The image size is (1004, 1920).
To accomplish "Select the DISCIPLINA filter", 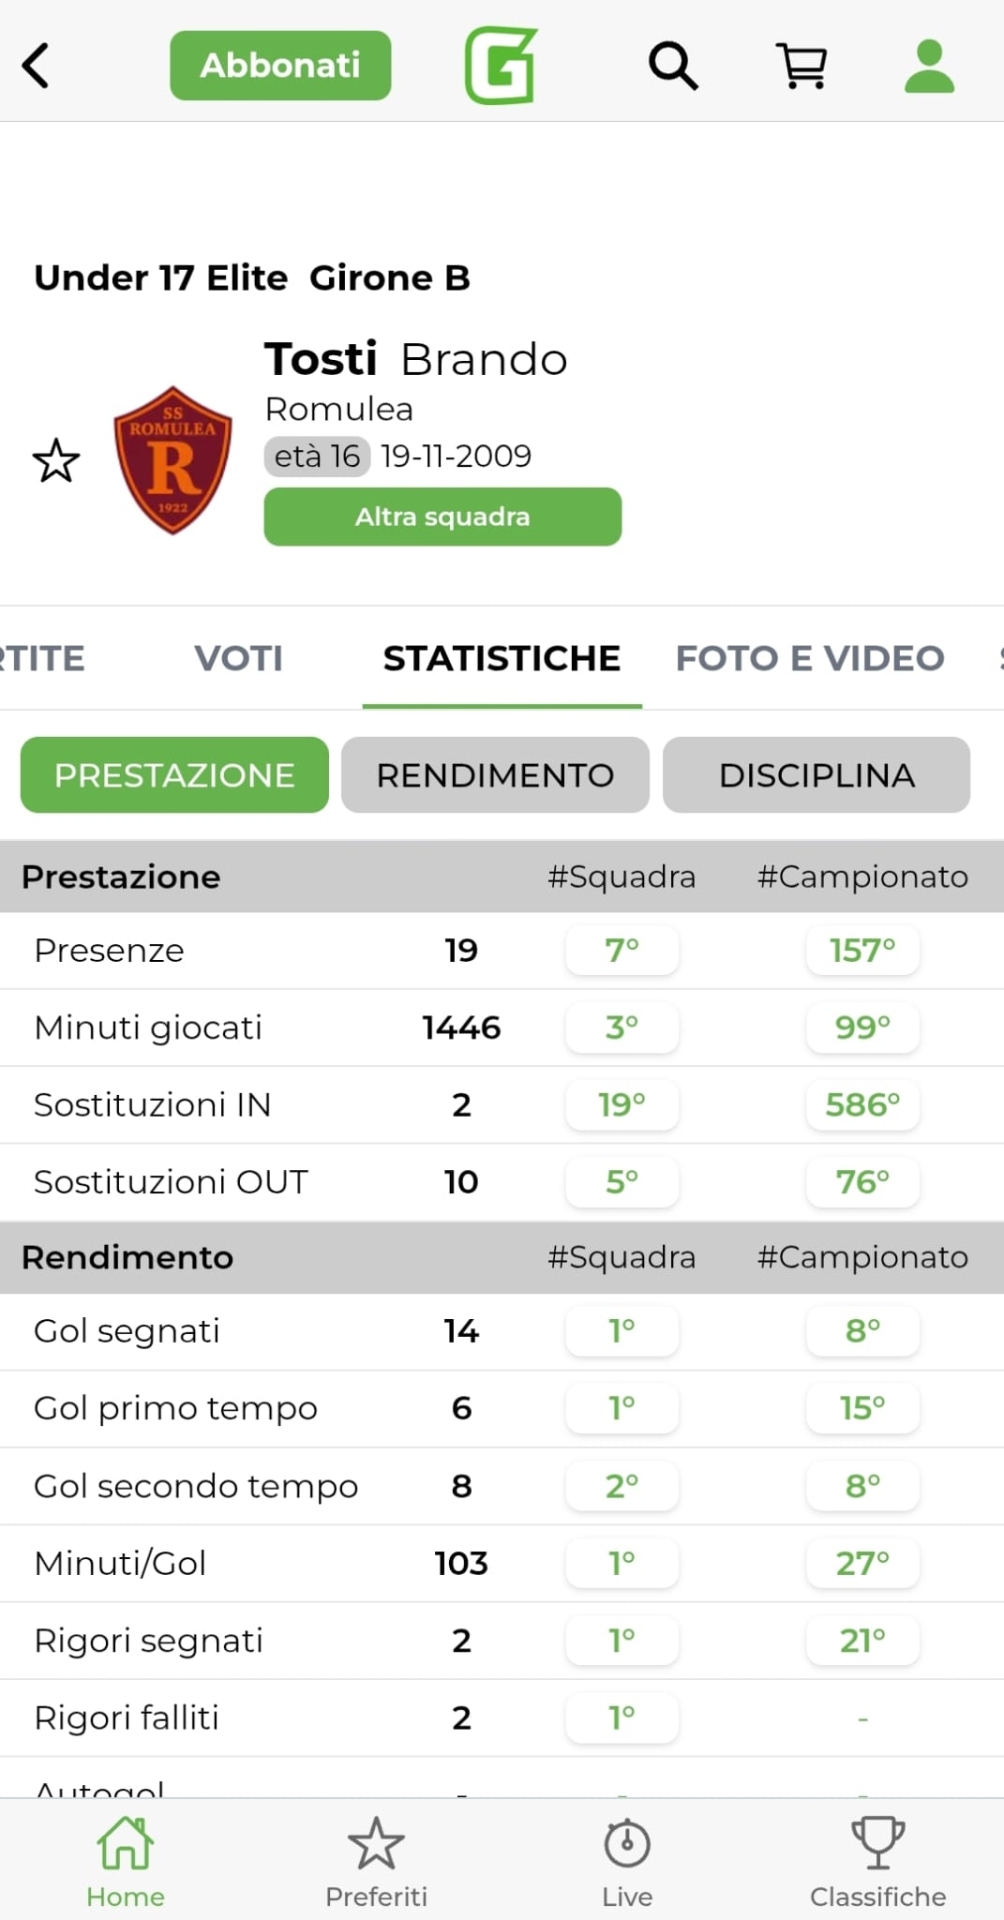I will point(816,775).
